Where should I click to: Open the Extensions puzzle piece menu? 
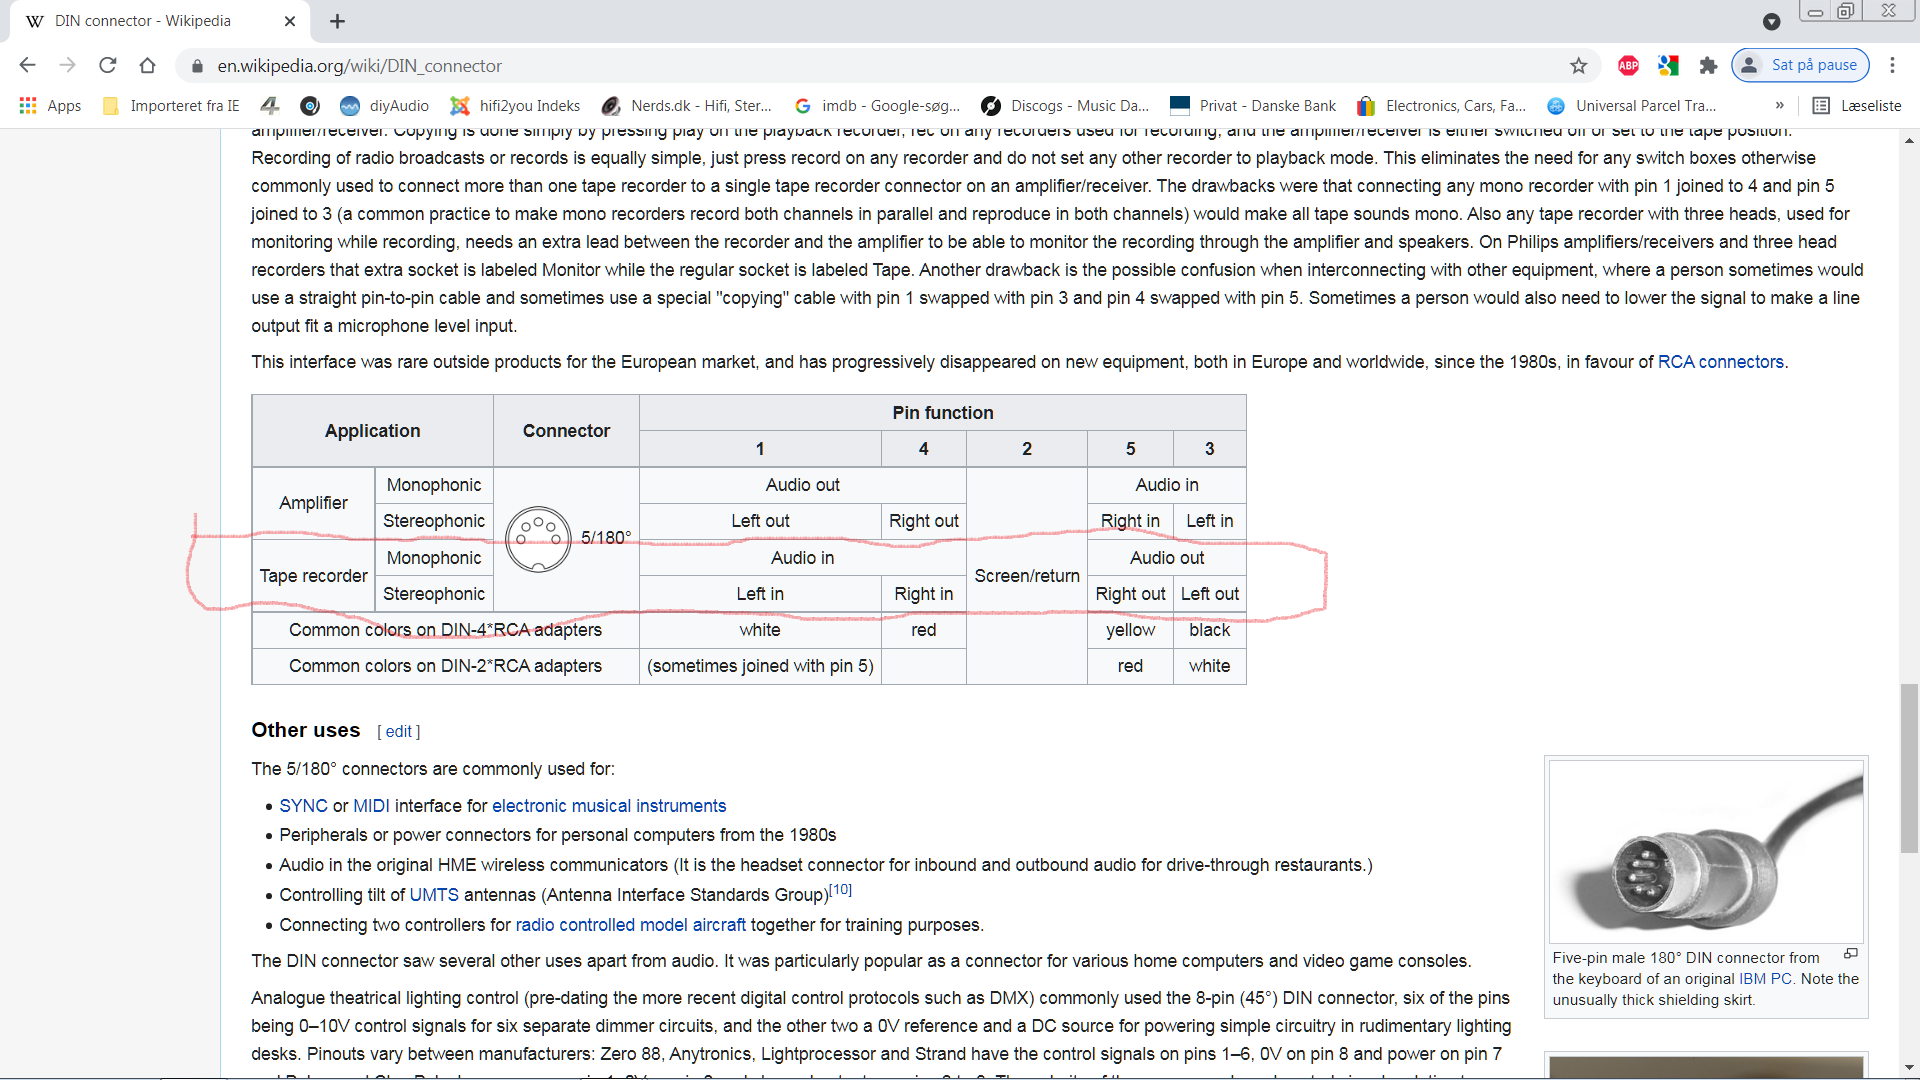1708,66
